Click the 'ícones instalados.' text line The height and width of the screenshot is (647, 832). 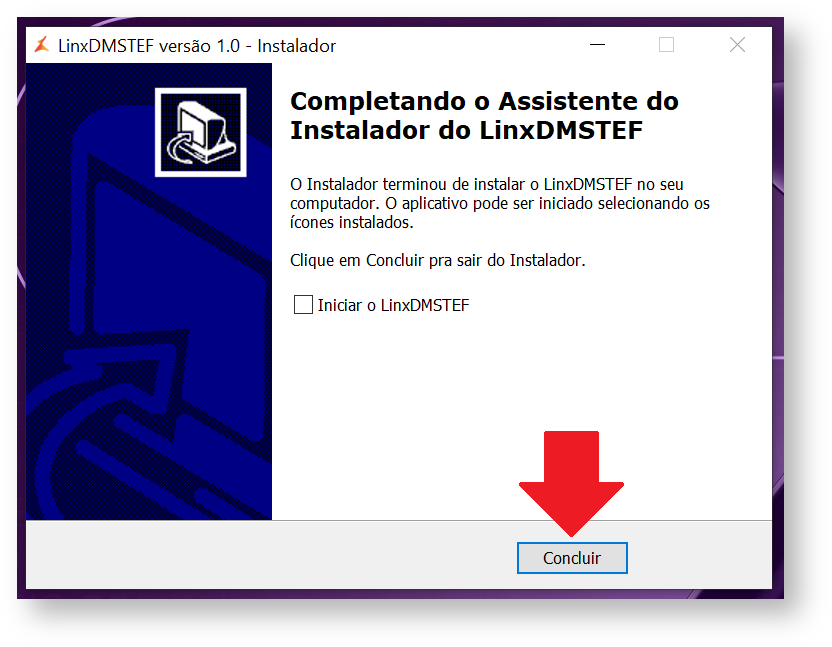(x=351, y=222)
